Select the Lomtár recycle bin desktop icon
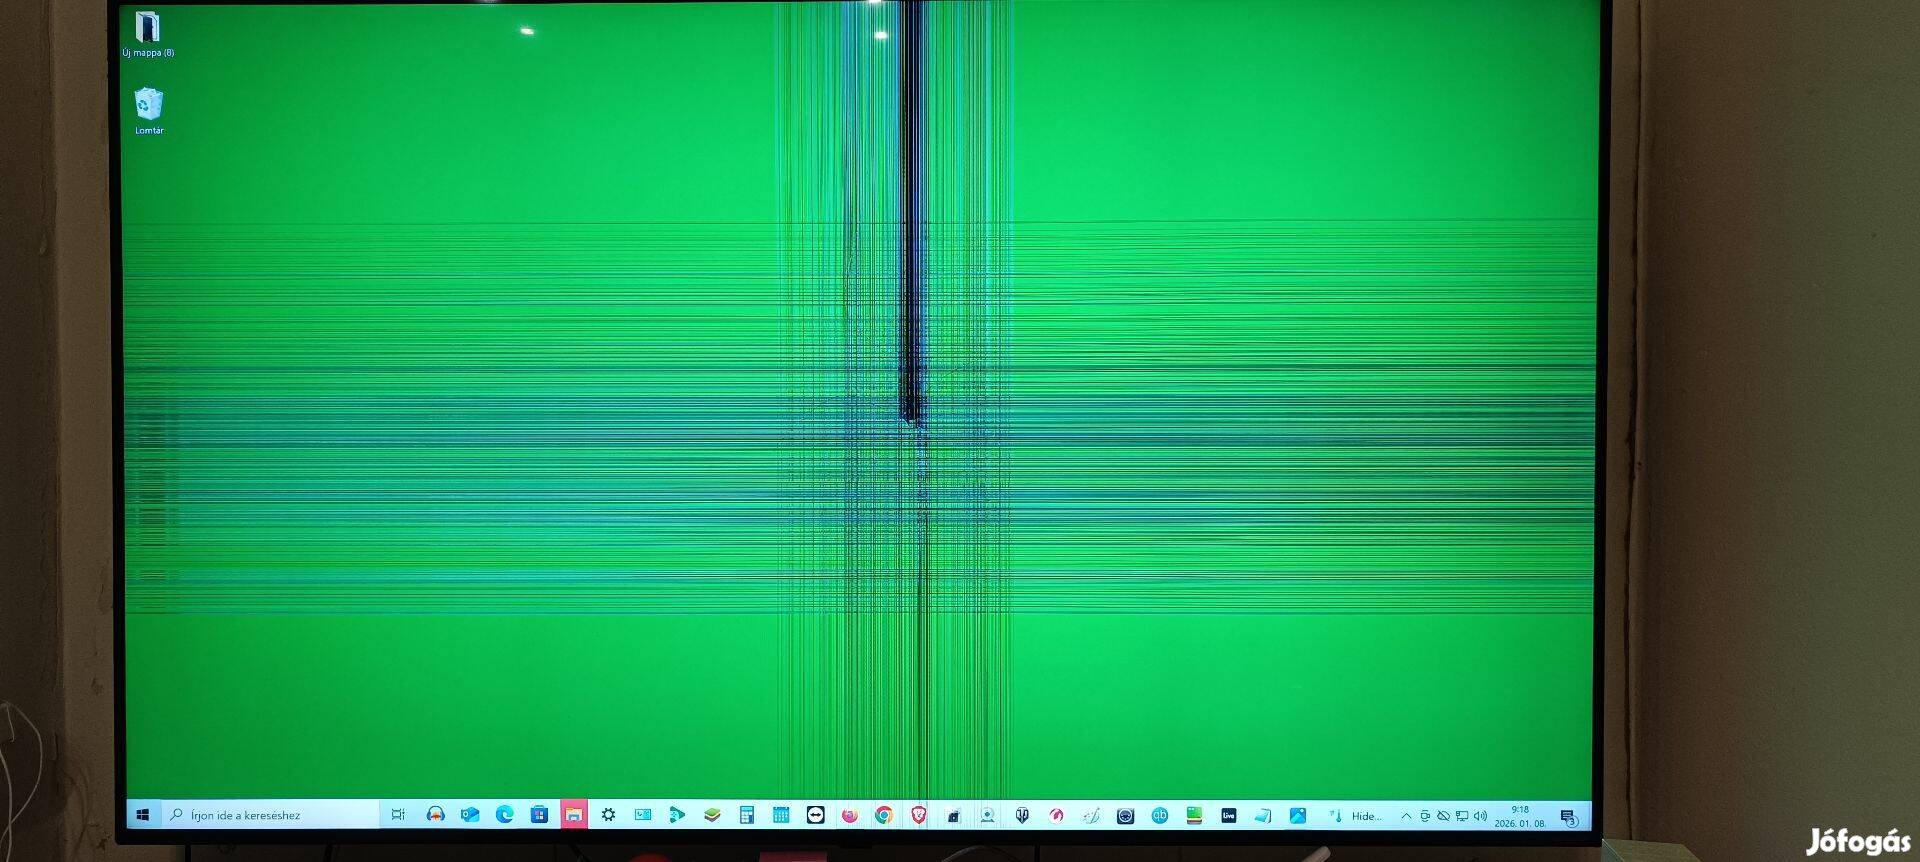 [149, 110]
